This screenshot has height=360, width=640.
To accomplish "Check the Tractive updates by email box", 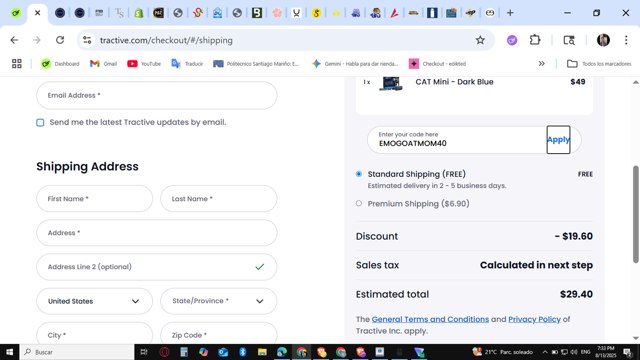I will tap(40, 122).
